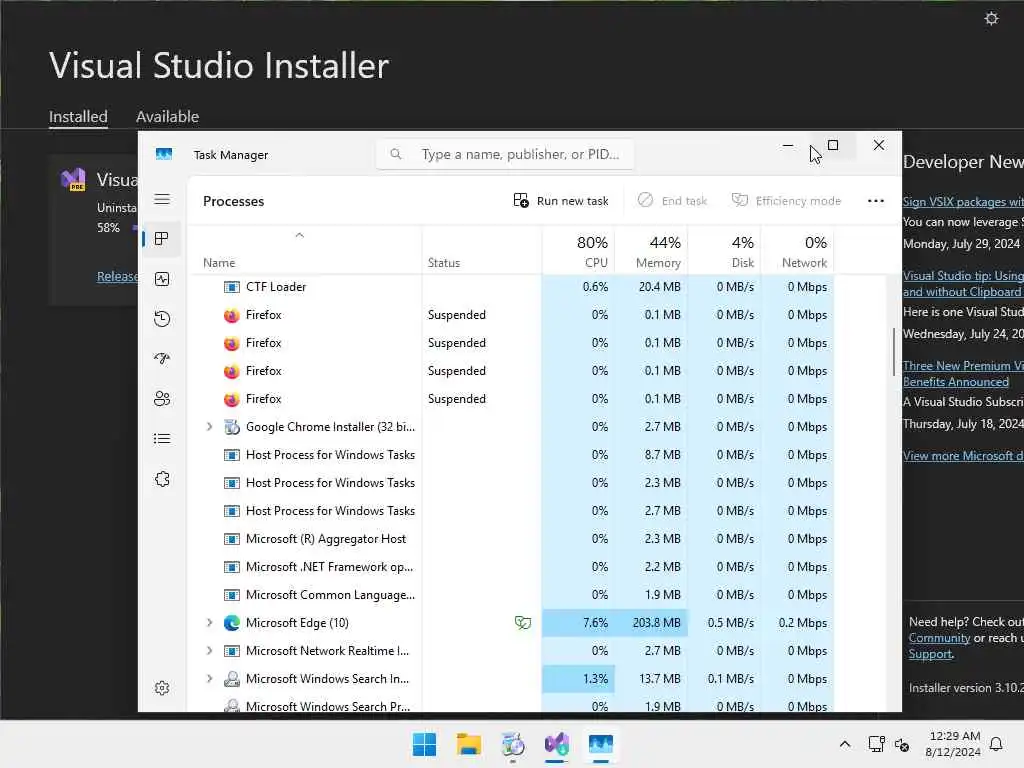Viewport: 1024px width, 768px height.
Task: Open App history icon in sidebar
Action: pyautogui.click(x=162, y=319)
